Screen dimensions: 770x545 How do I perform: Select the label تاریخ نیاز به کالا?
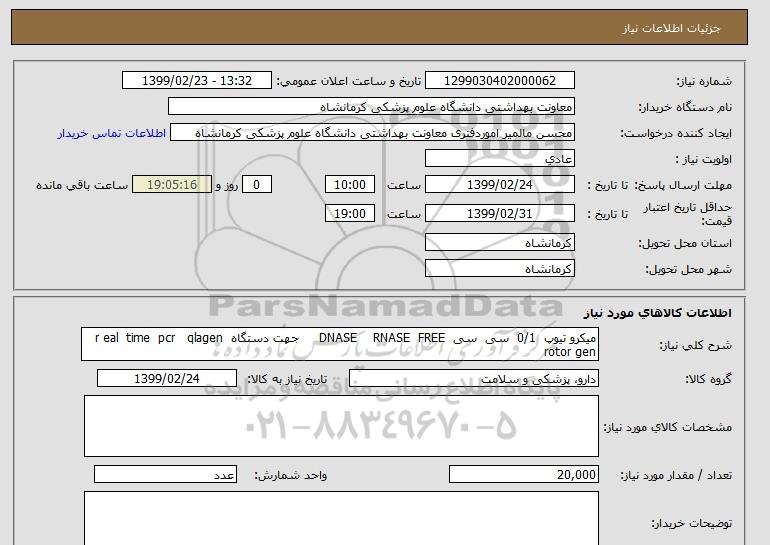[x=287, y=379]
